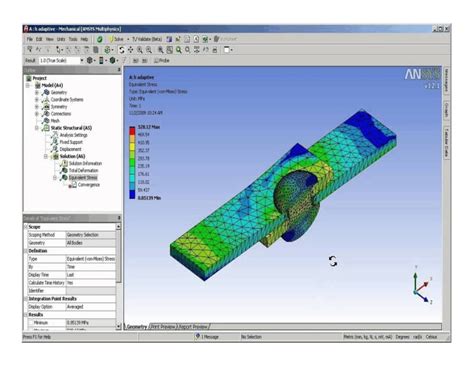Click the Geometry All Bodies field
The height and width of the screenshot is (365, 474).
[91, 243]
